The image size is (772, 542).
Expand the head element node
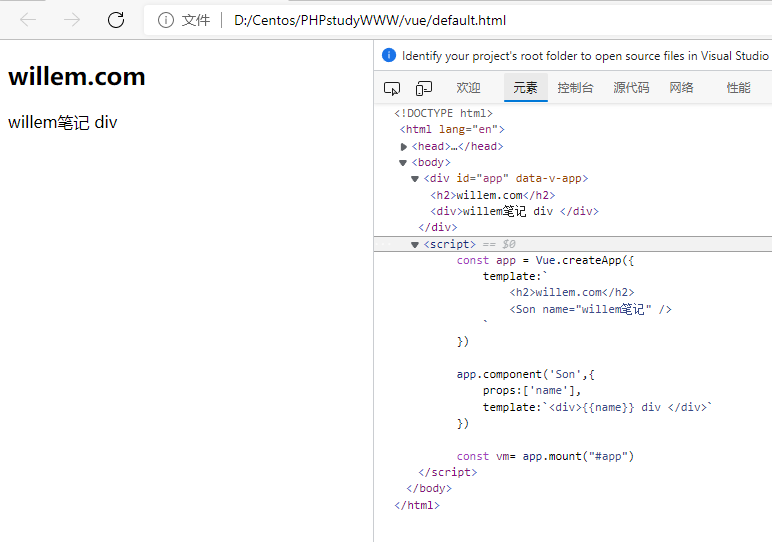click(x=403, y=147)
